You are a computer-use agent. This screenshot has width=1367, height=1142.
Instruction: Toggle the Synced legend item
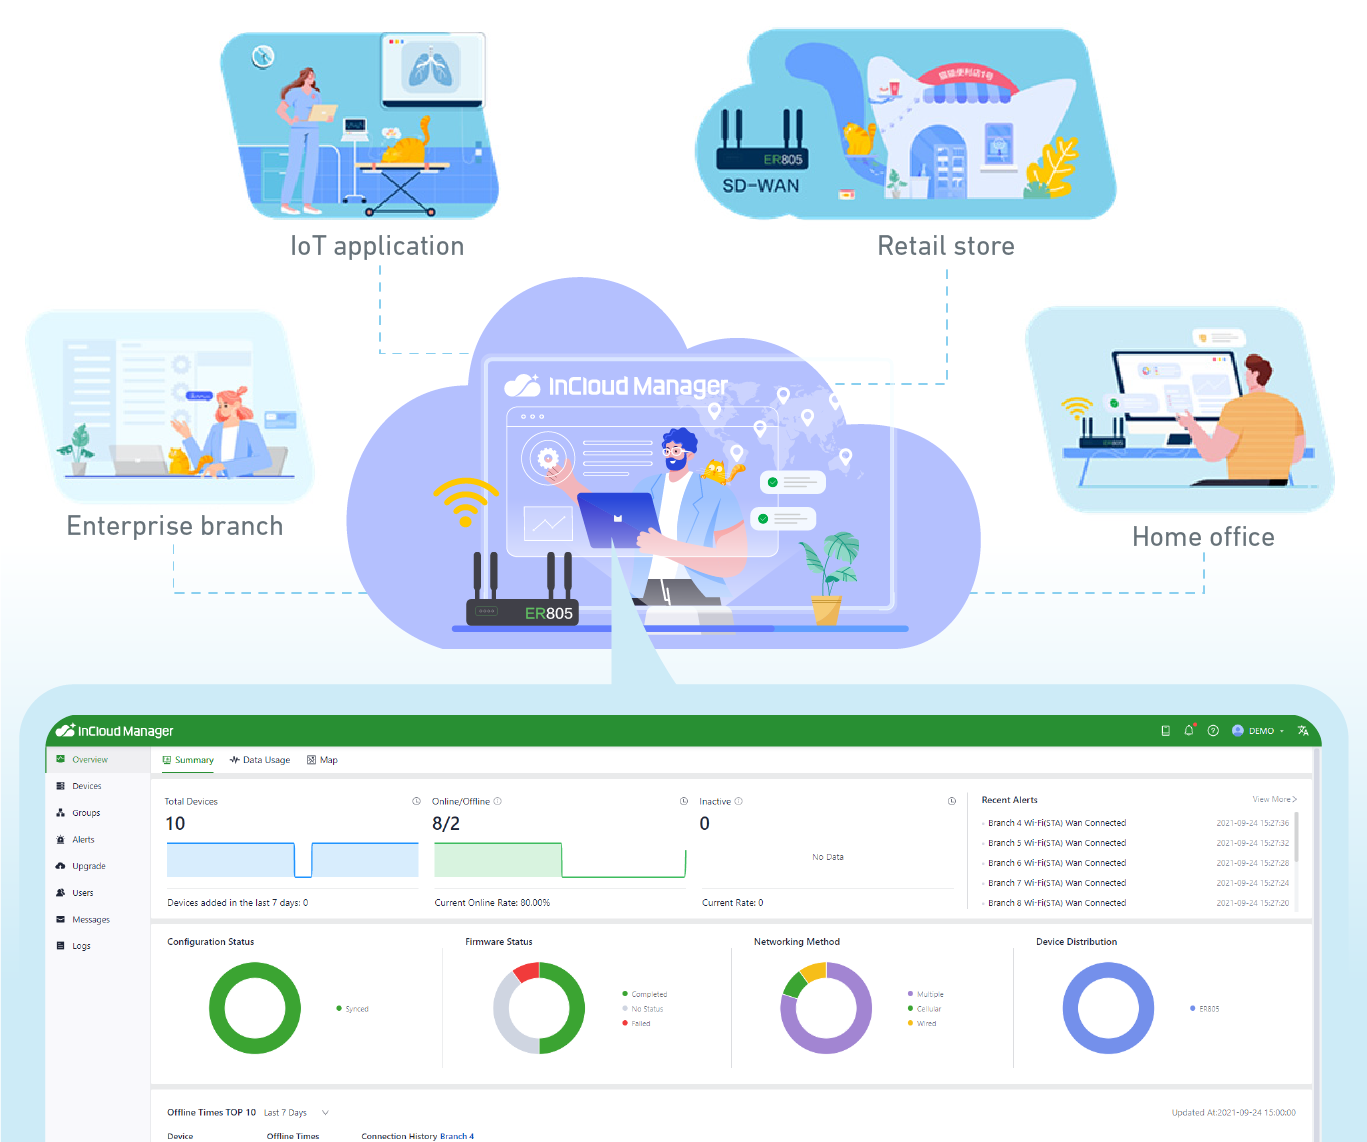click(x=352, y=1009)
